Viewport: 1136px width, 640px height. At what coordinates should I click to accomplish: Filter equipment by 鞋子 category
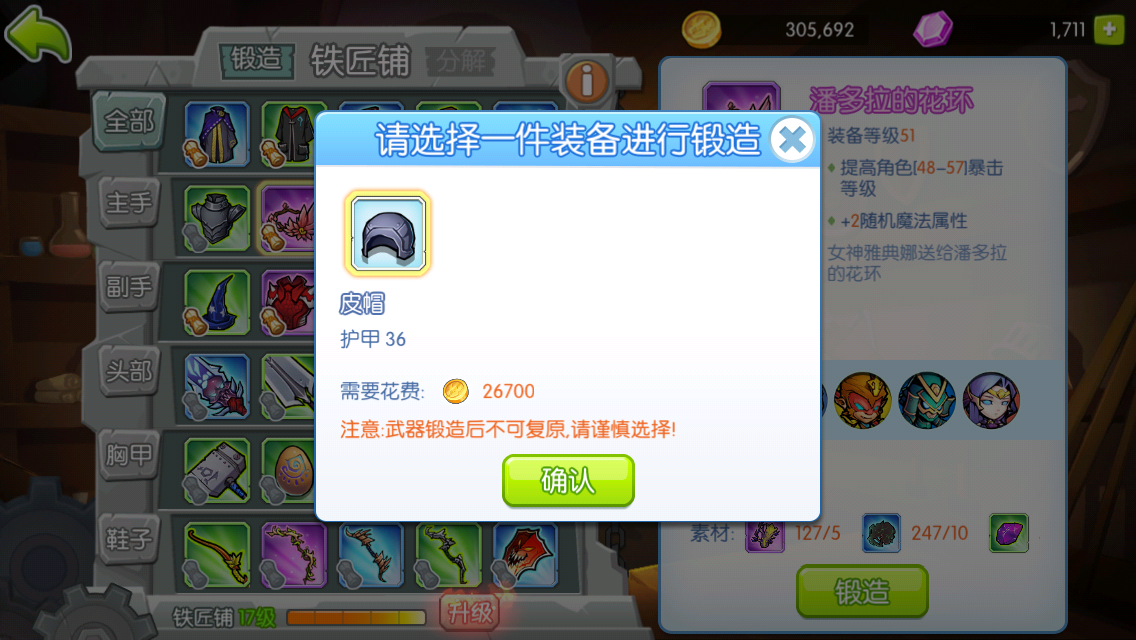pos(130,539)
